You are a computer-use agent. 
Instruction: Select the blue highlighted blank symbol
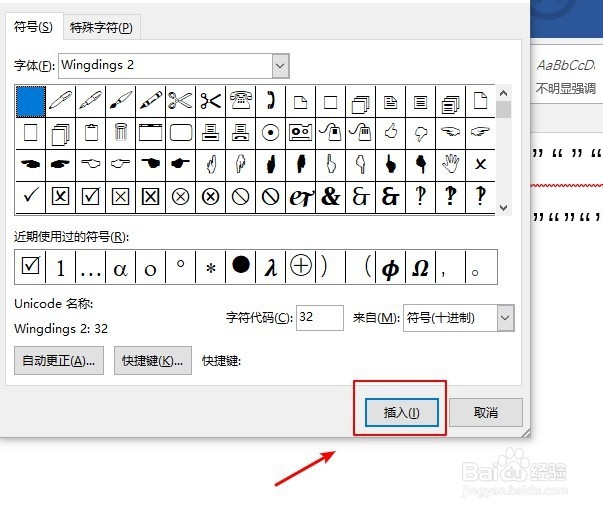[30, 102]
